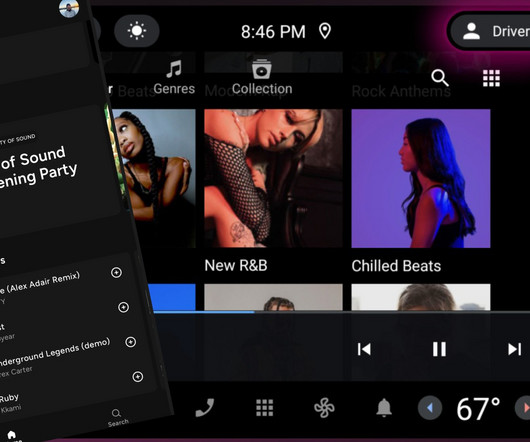The image size is (530, 442).
Task: Open the pink app grid icon
Action: click(x=491, y=78)
